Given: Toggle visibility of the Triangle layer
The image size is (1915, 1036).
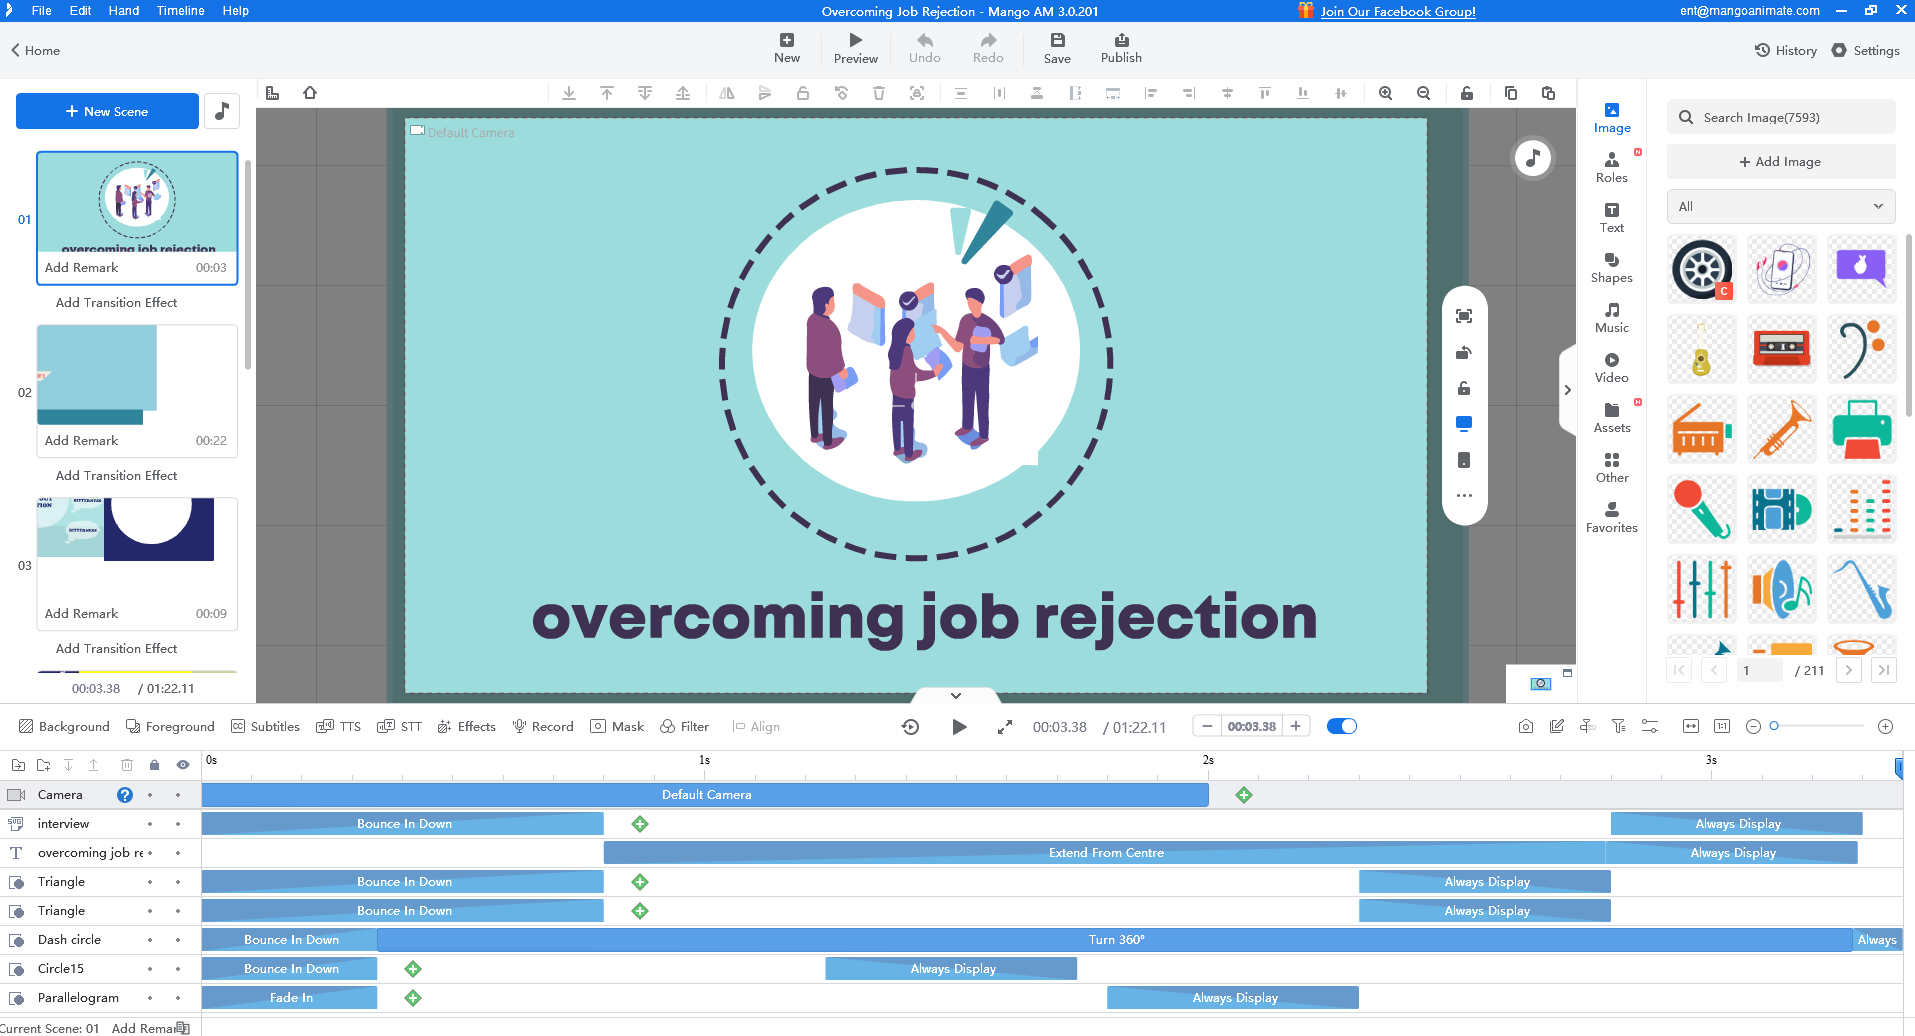Looking at the screenshot, I should click(x=178, y=881).
